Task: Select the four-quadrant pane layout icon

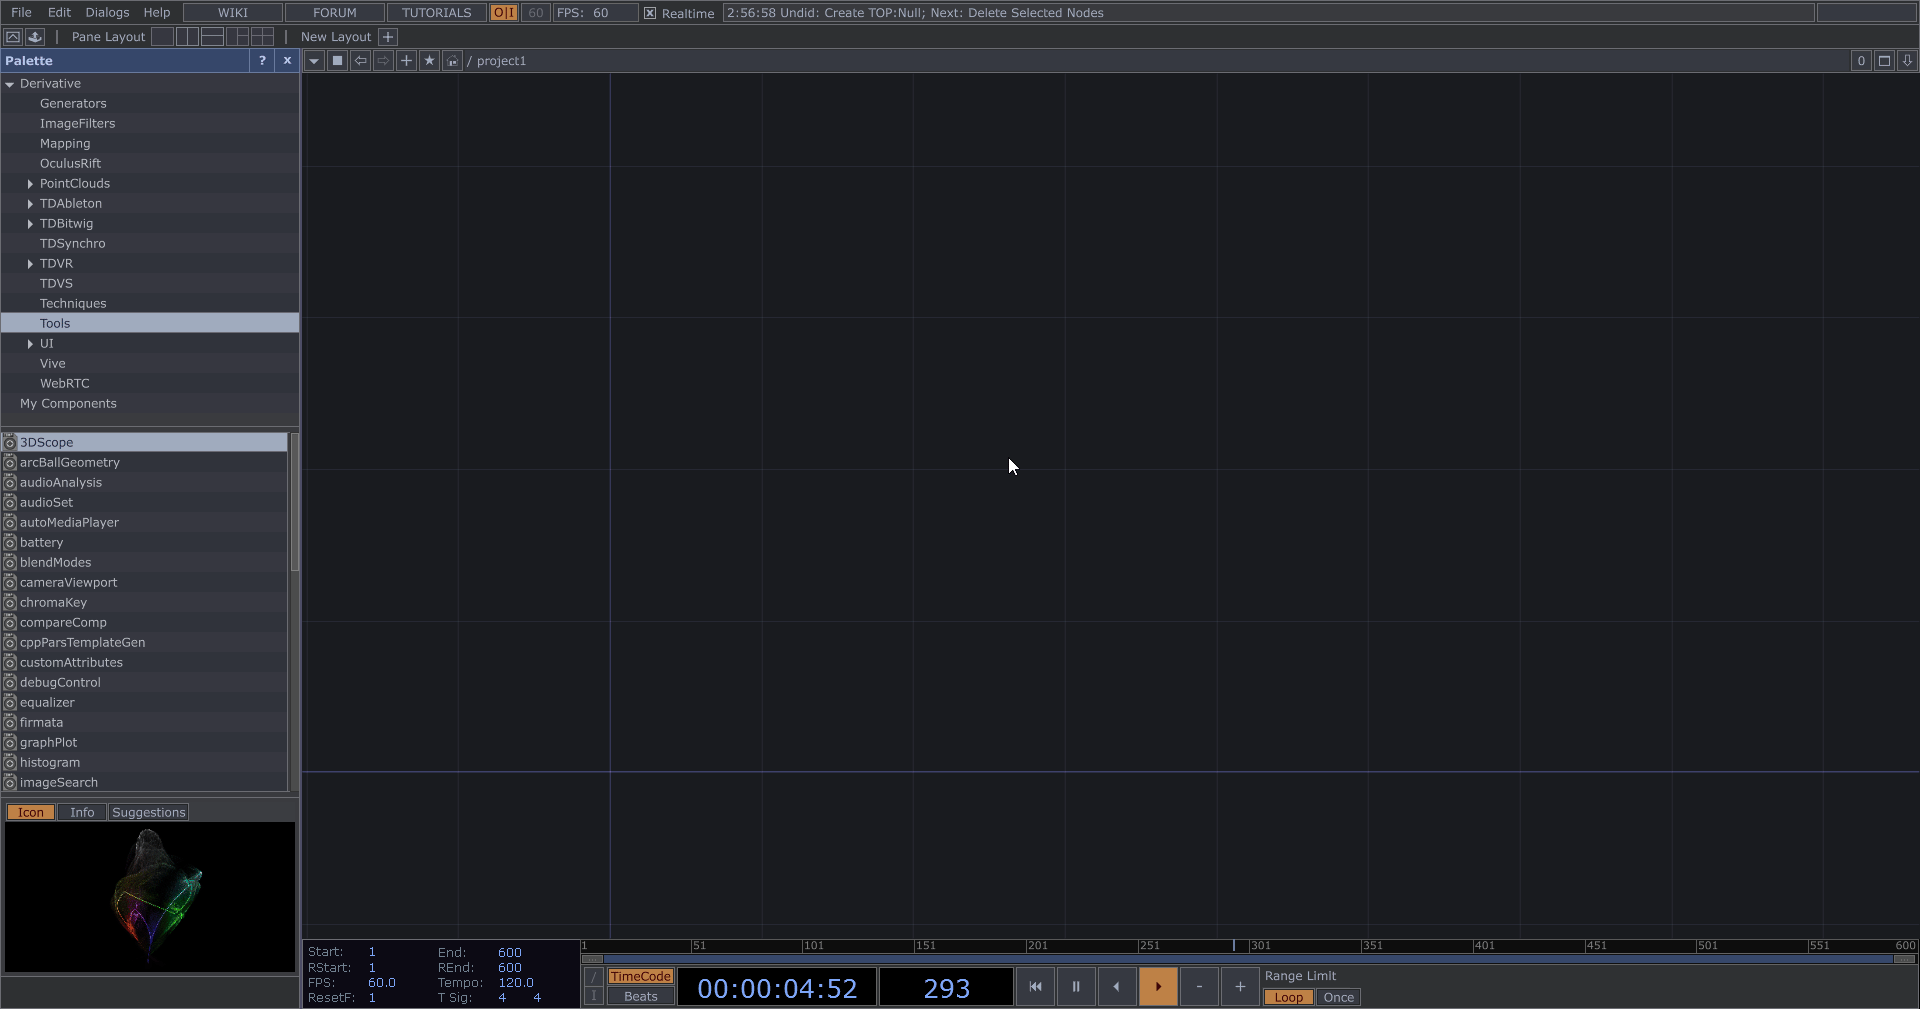Action: (x=262, y=37)
